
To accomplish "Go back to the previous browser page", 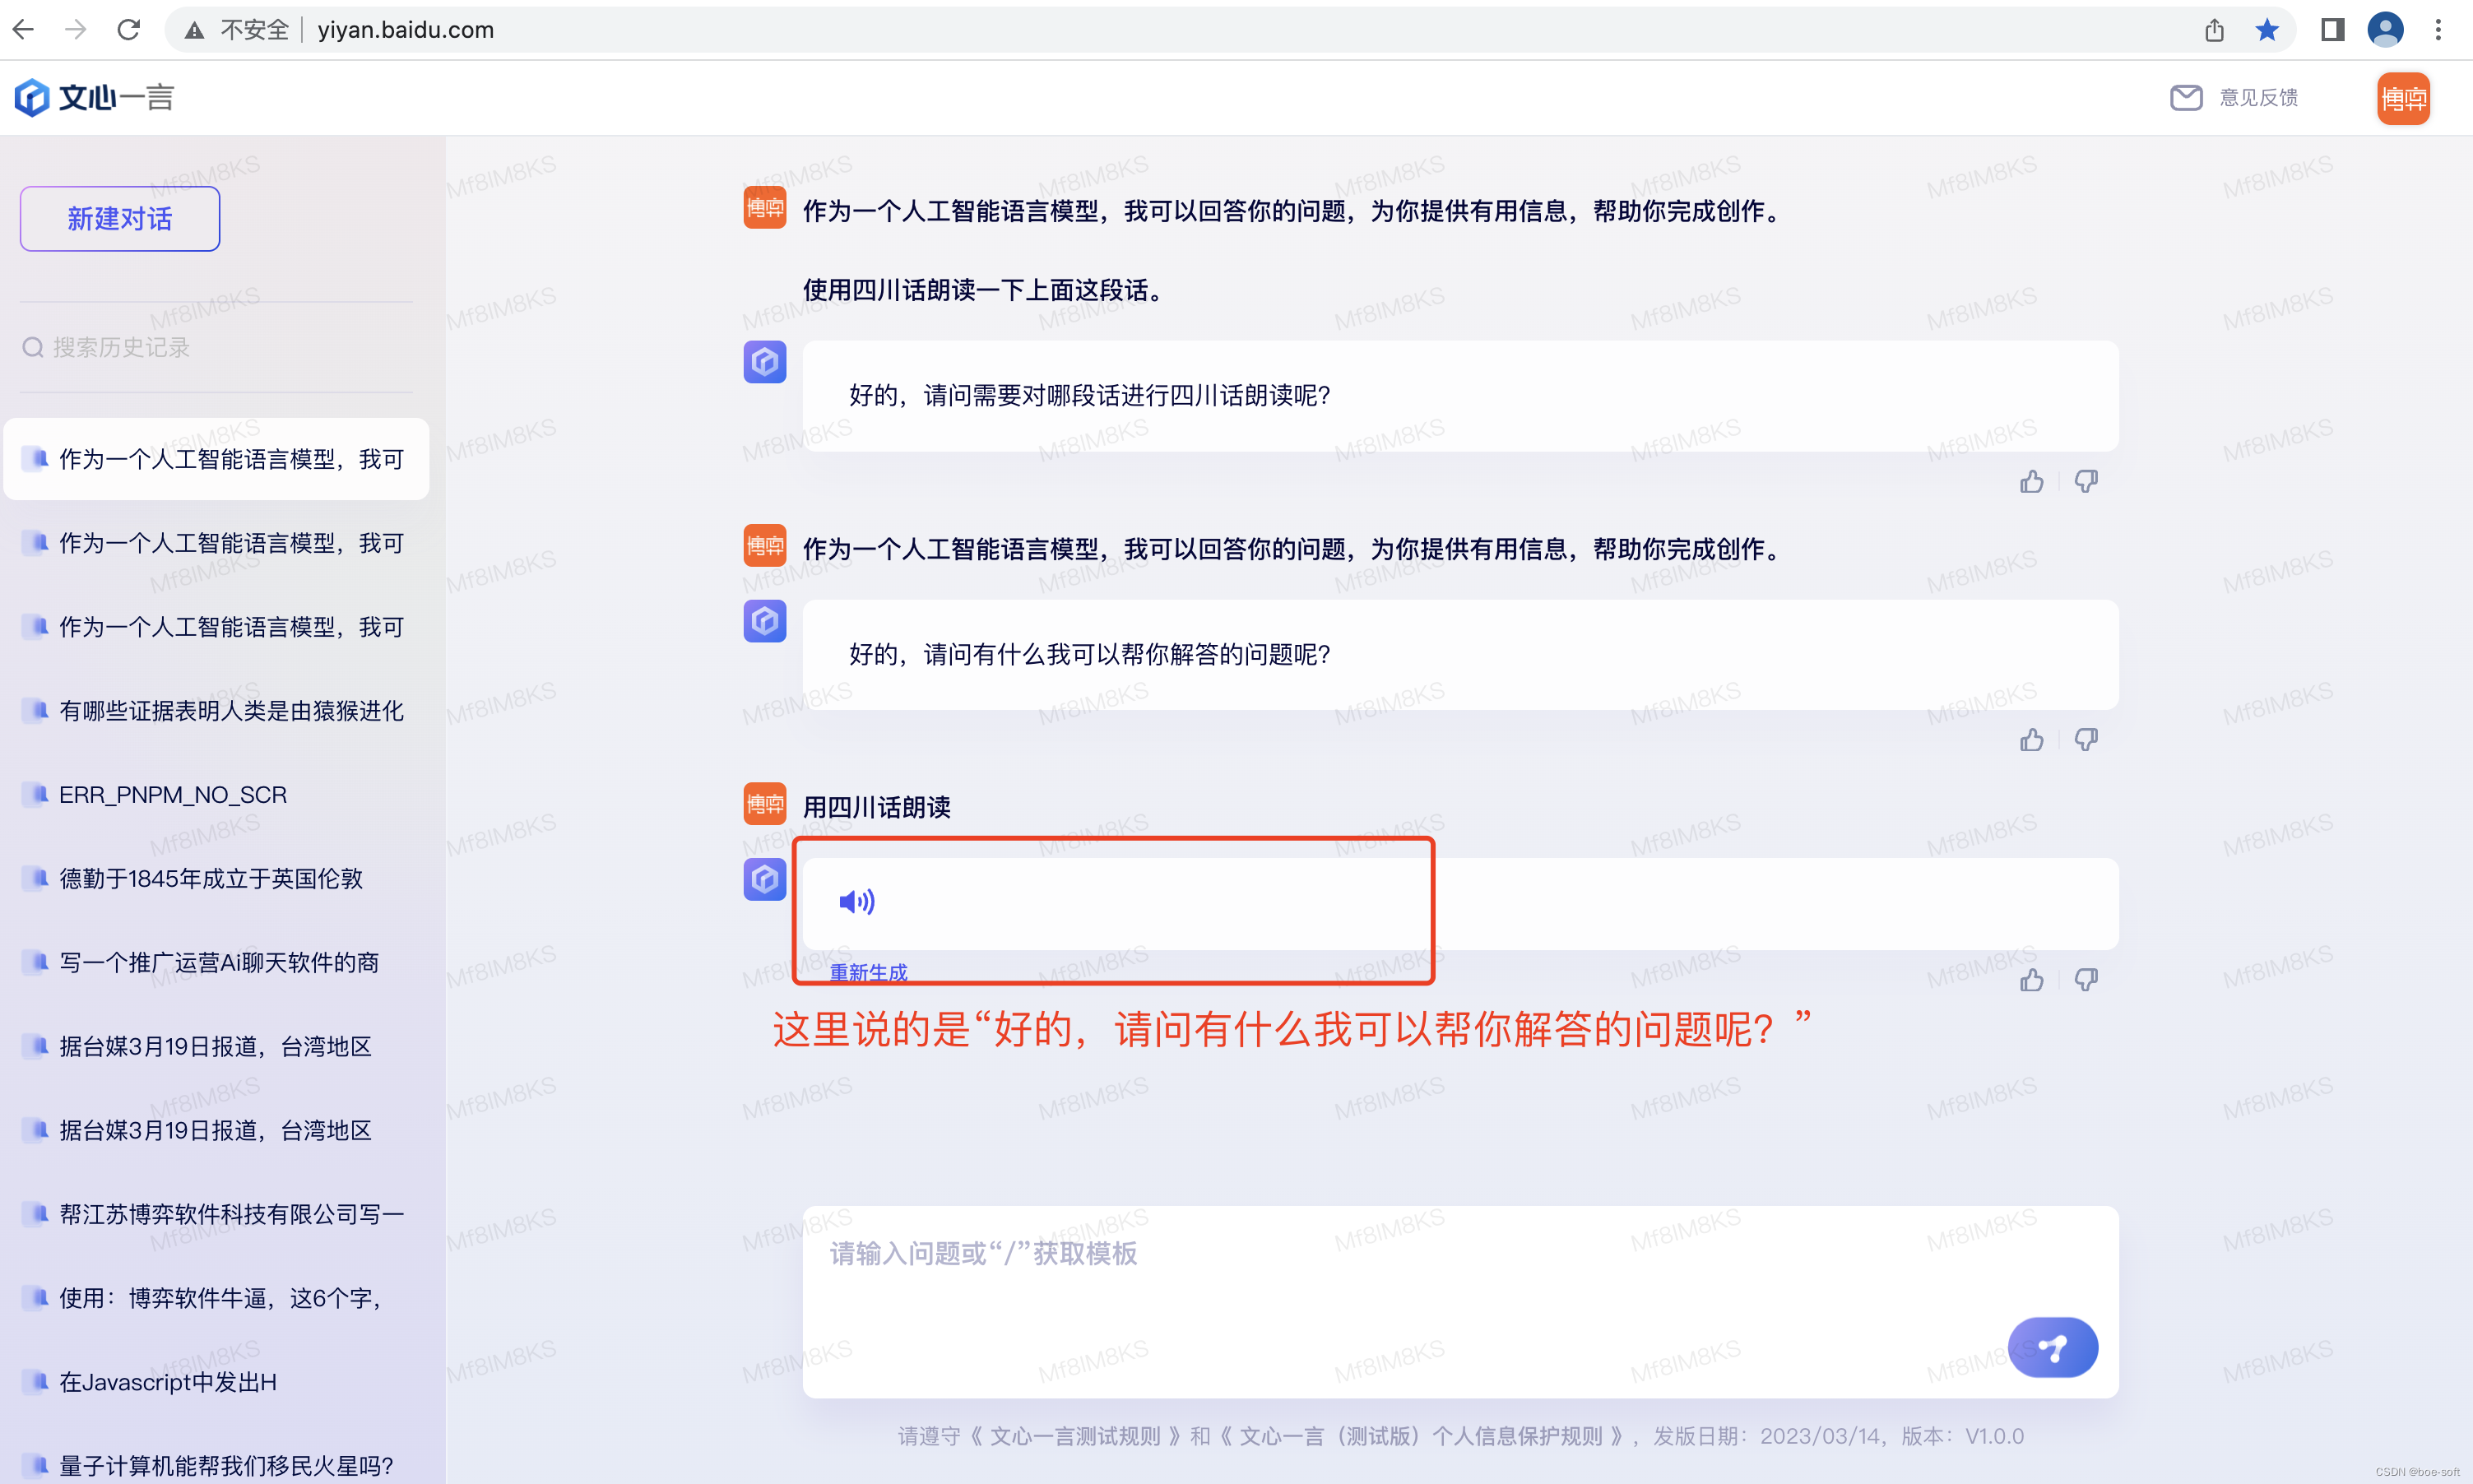I will coord(24,30).
